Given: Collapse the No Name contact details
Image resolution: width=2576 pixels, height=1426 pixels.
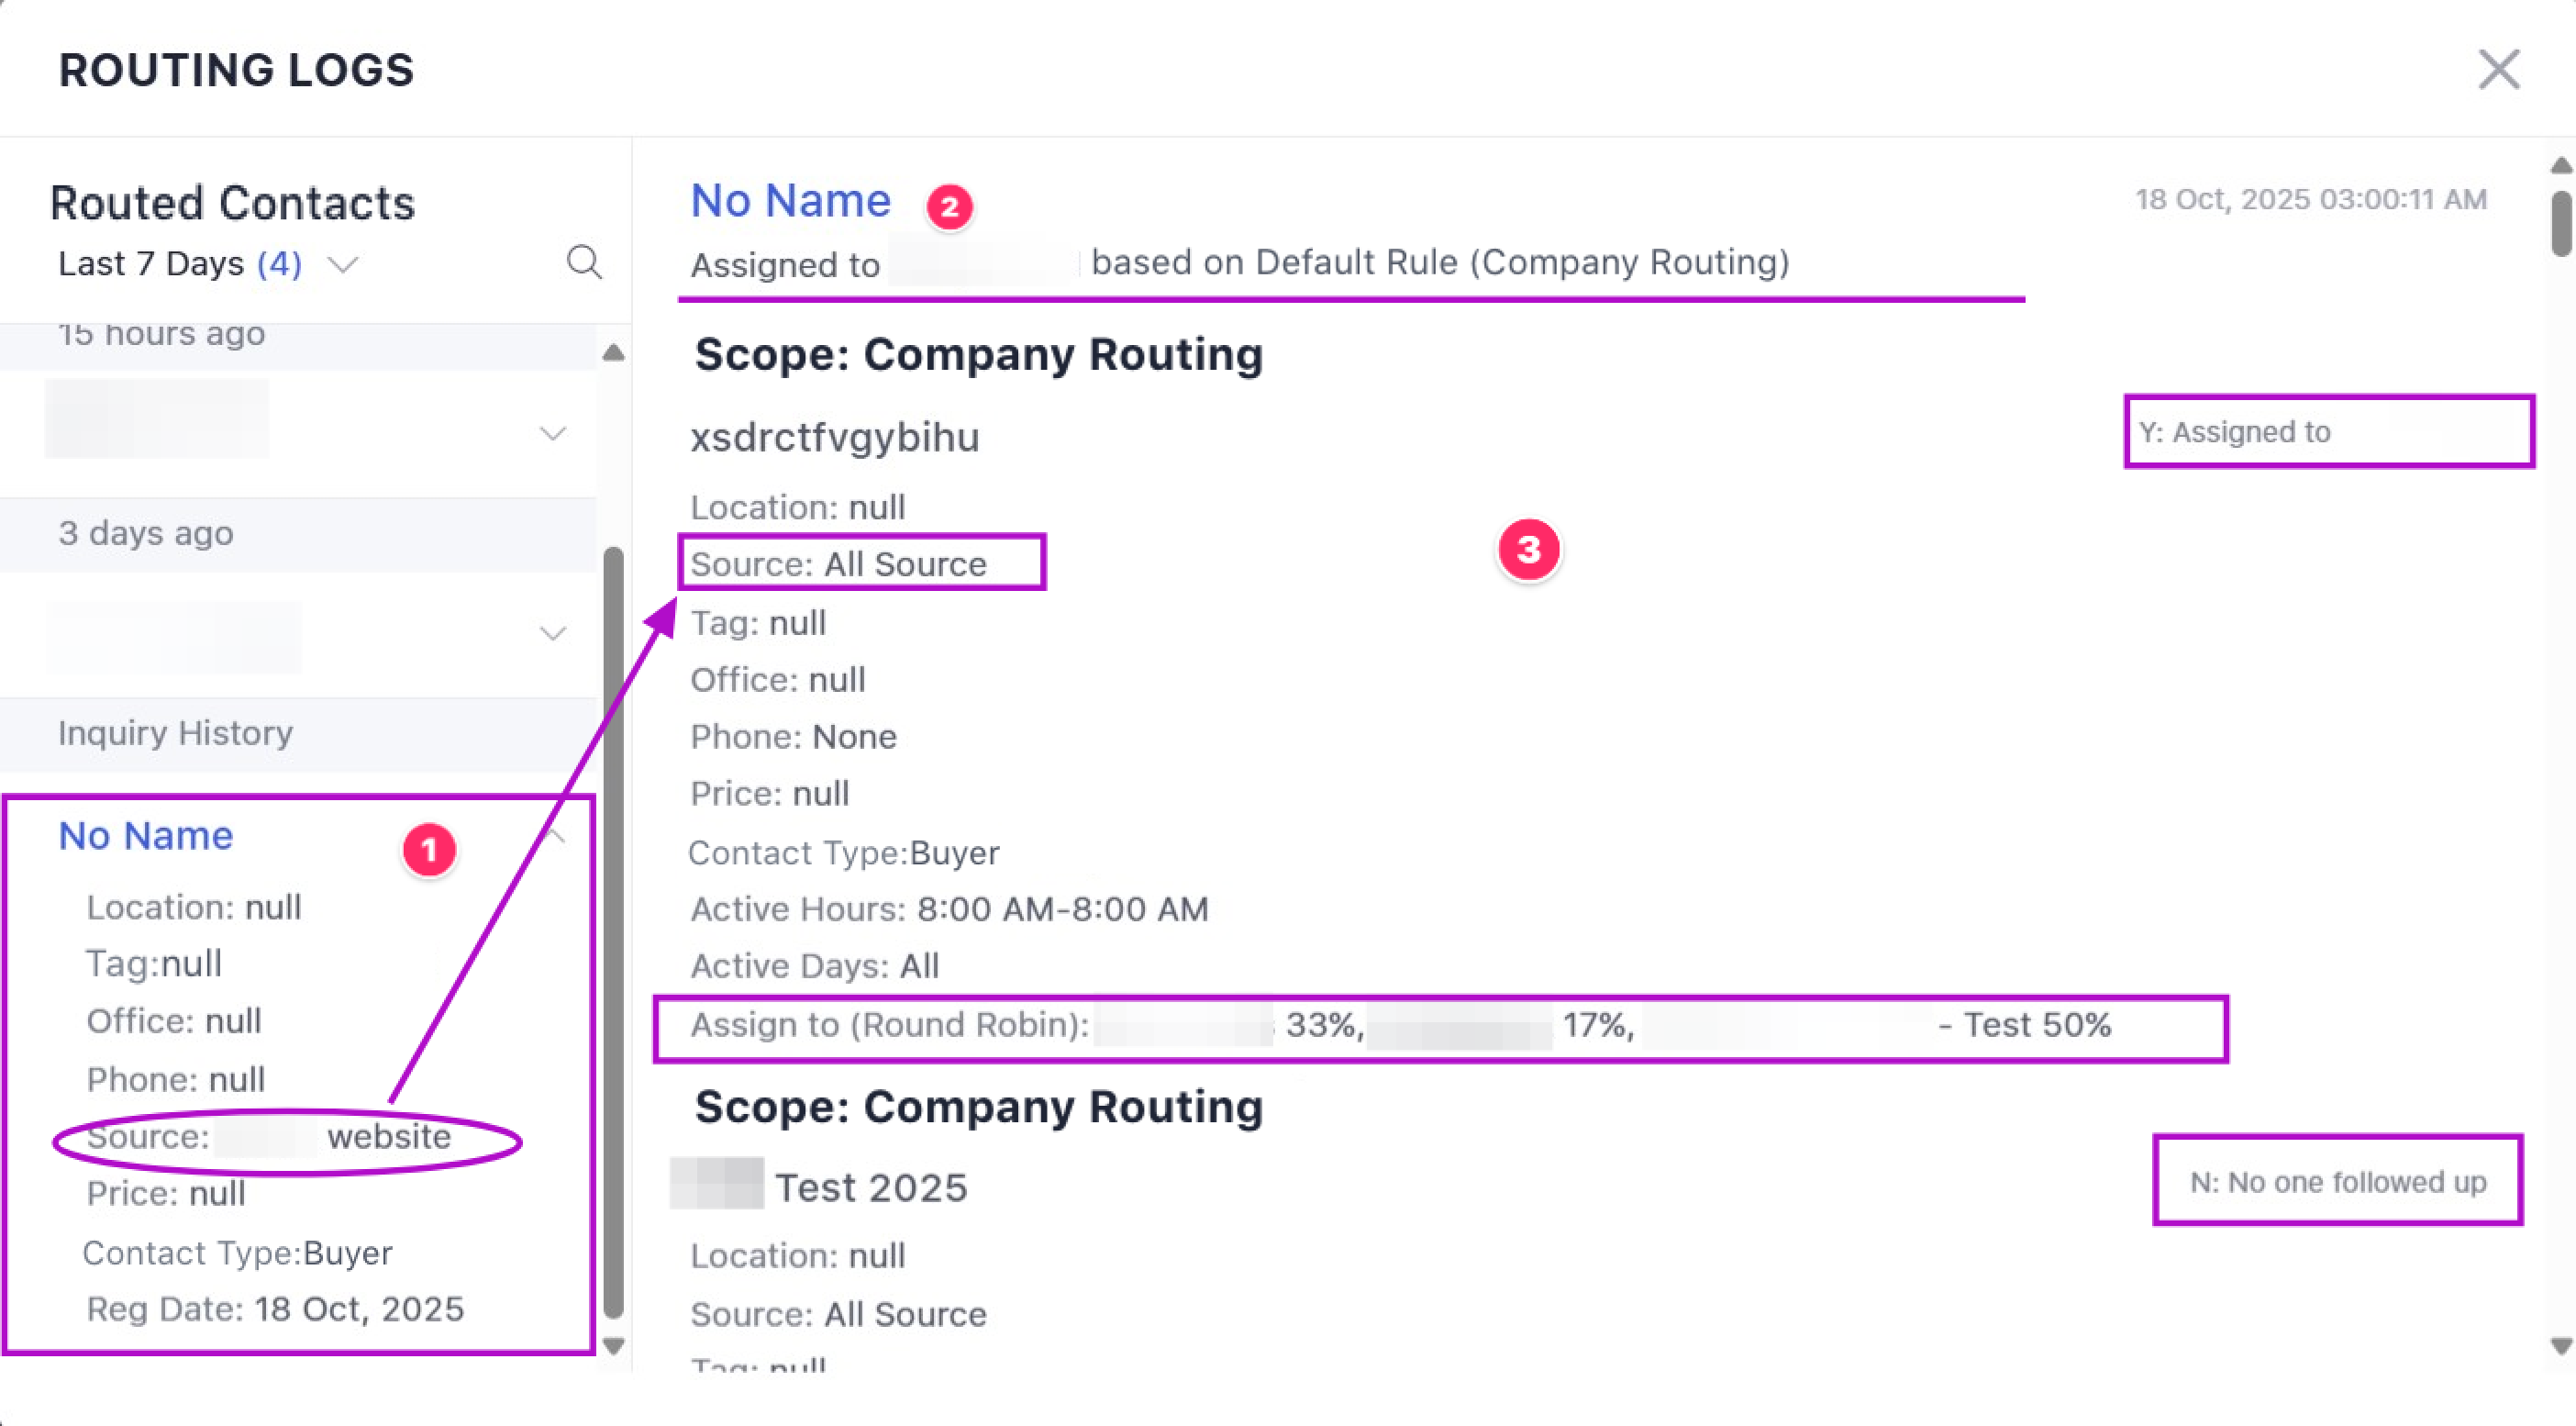Looking at the screenshot, I should 556,835.
